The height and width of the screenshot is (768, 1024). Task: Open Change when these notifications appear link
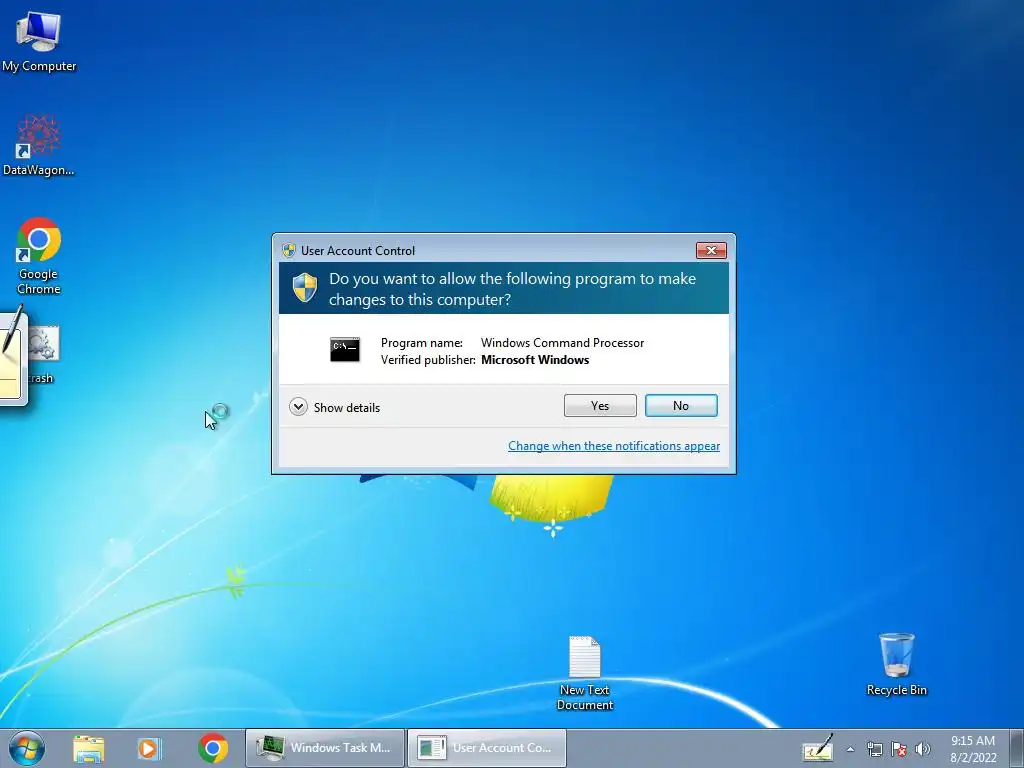[x=614, y=446]
